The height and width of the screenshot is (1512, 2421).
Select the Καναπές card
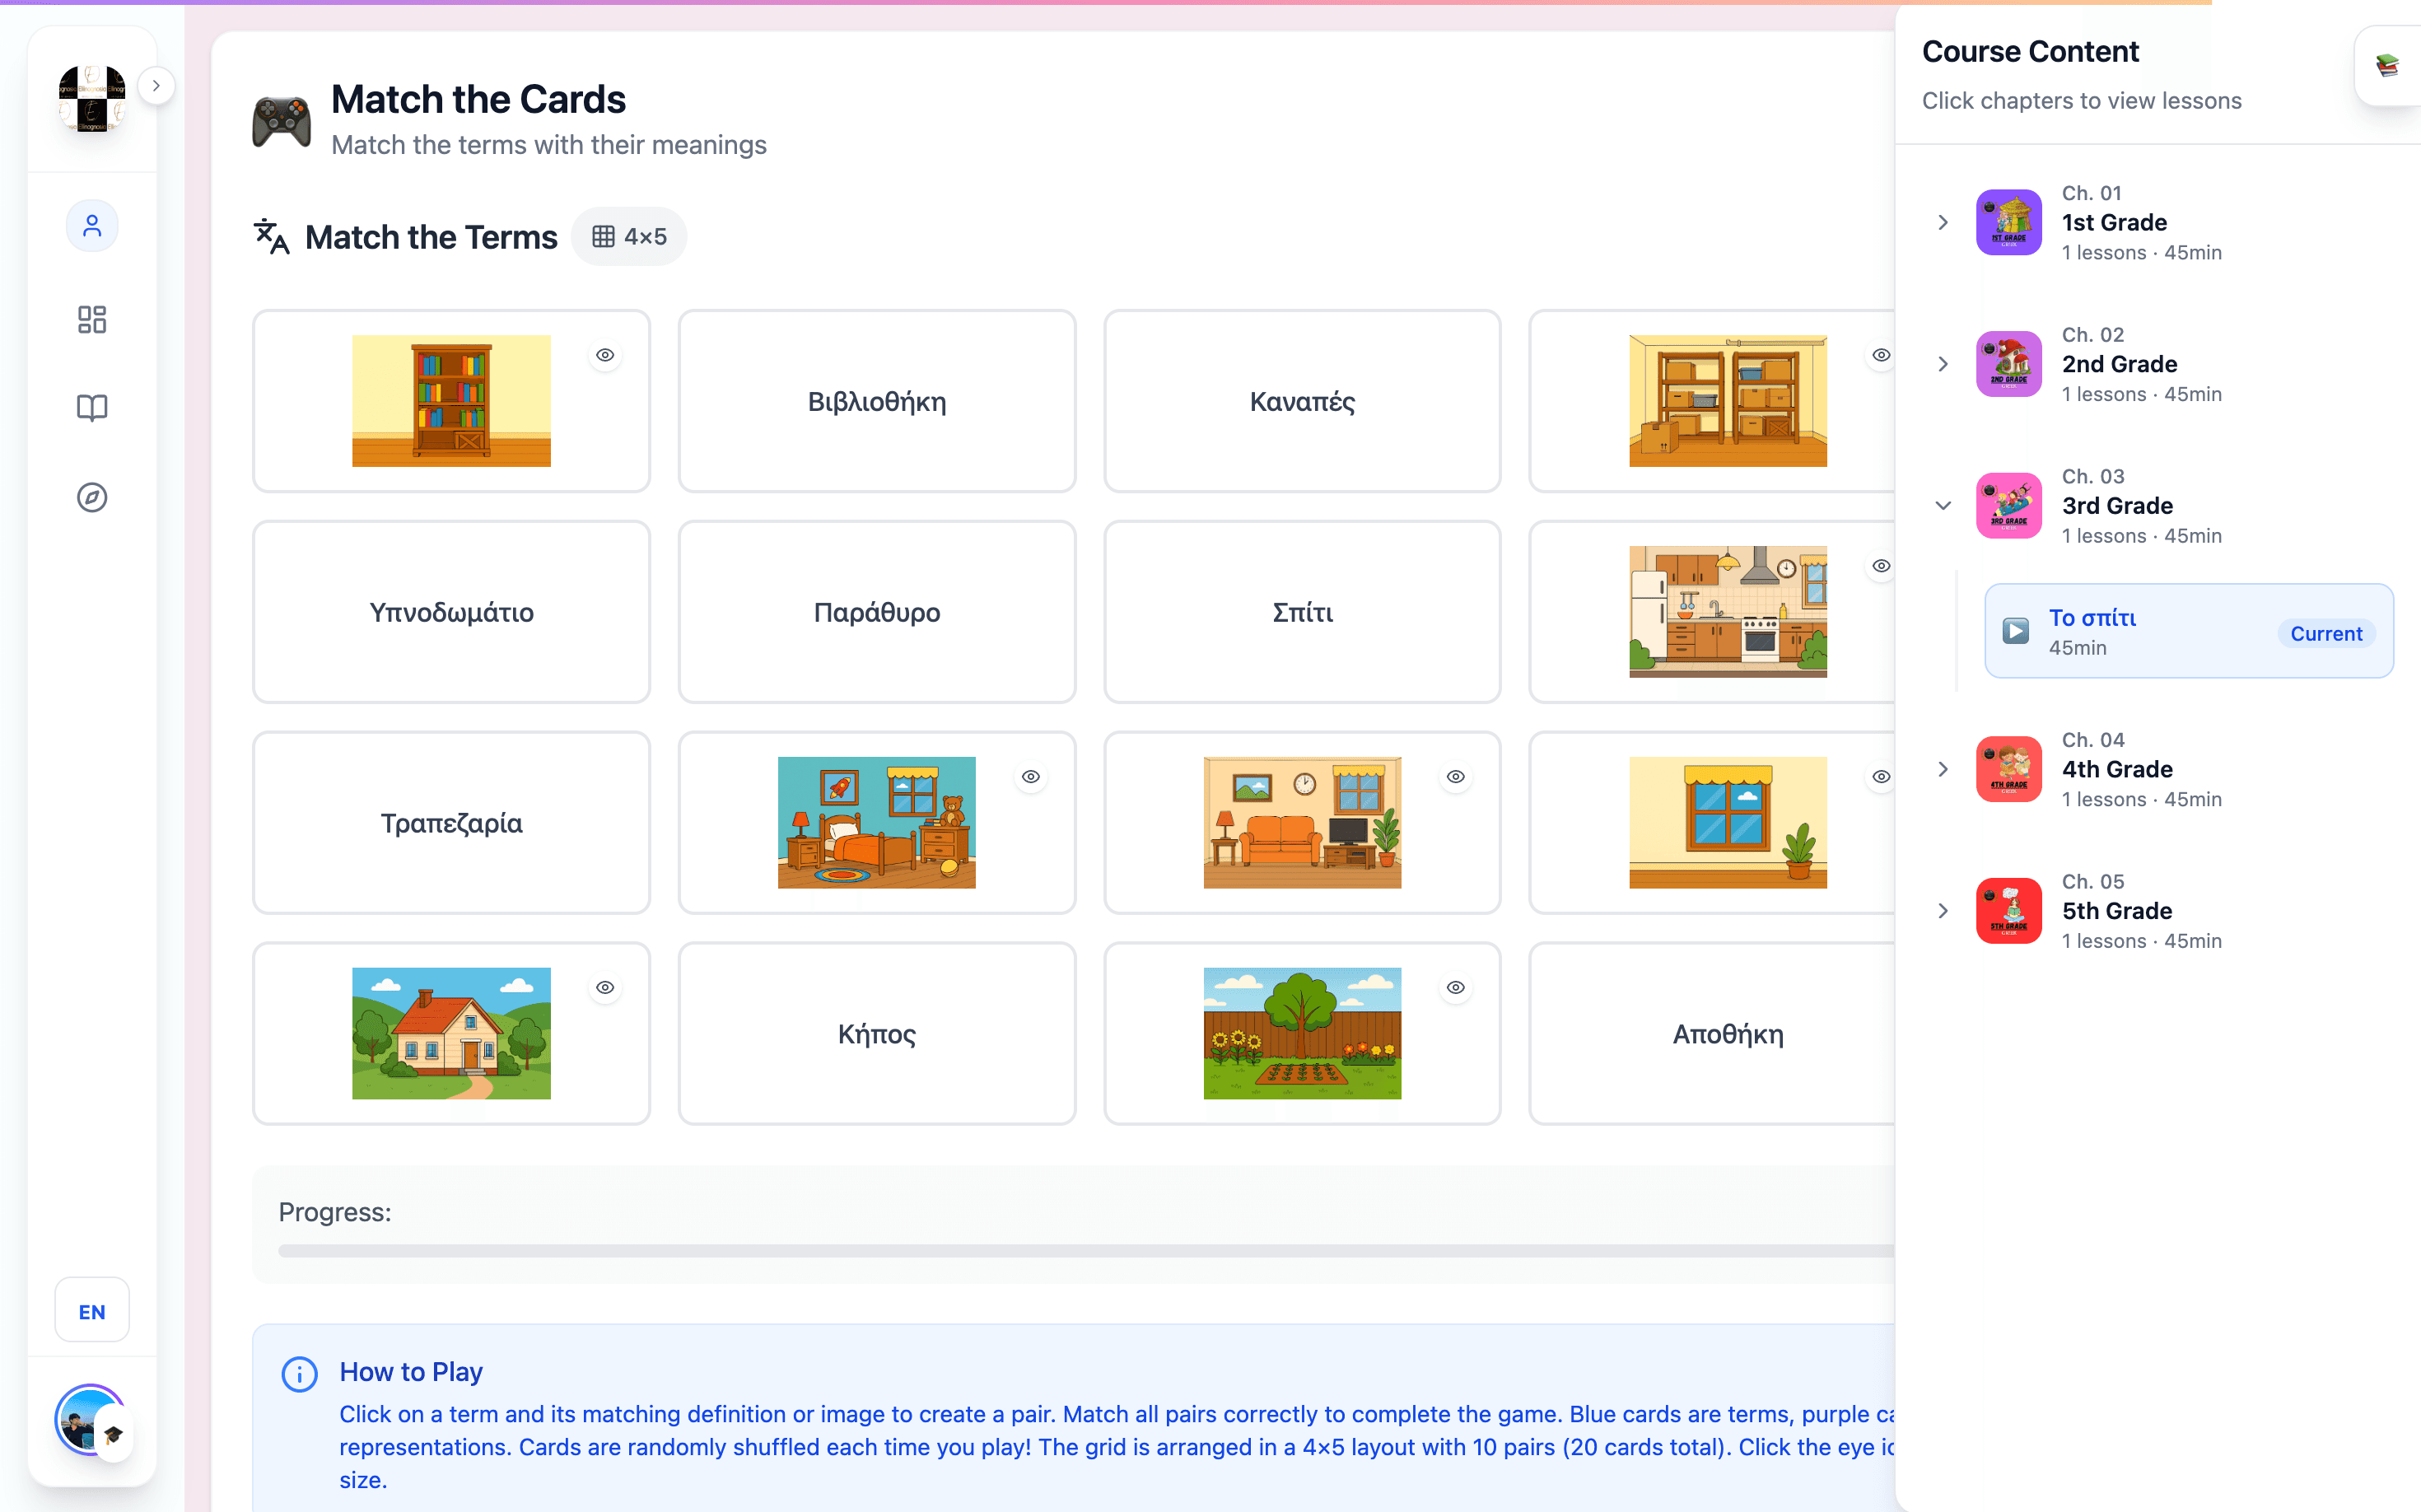click(x=1302, y=401)
